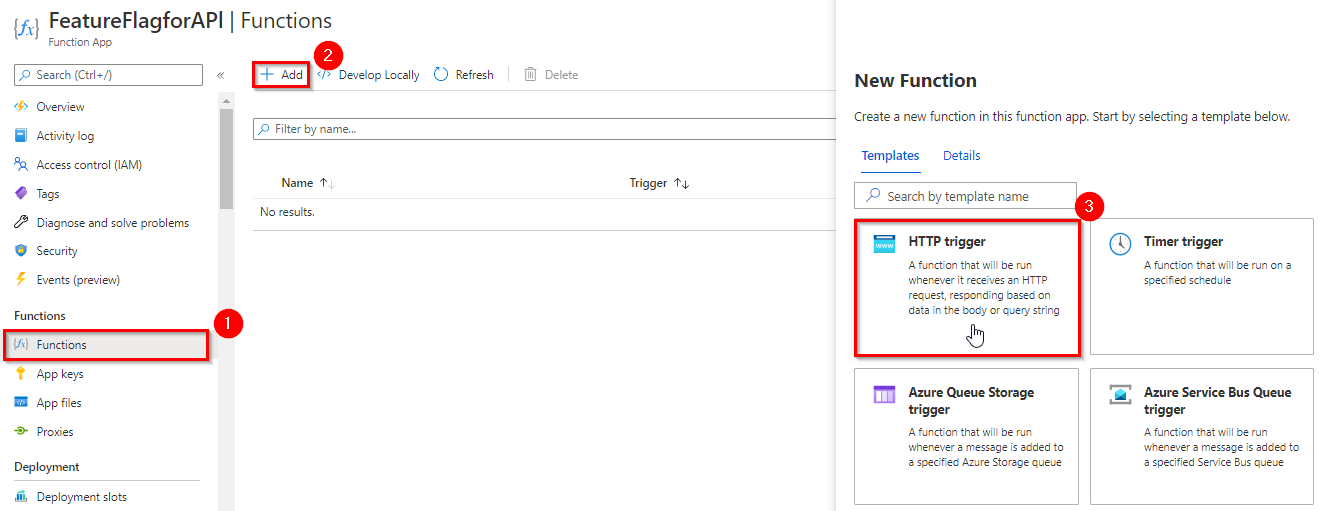Click the Events lightning bolt icon

pos(21,280)
